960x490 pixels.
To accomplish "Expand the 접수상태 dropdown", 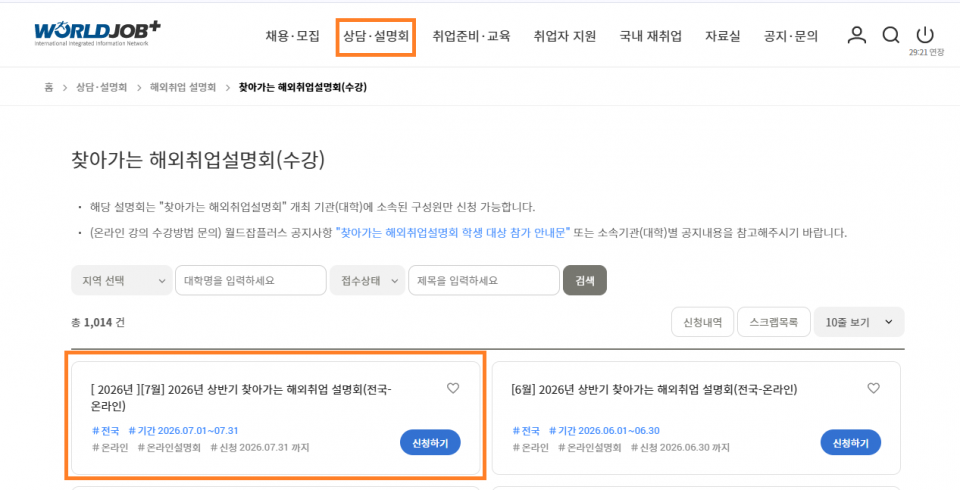I will (x=367, y=281).
